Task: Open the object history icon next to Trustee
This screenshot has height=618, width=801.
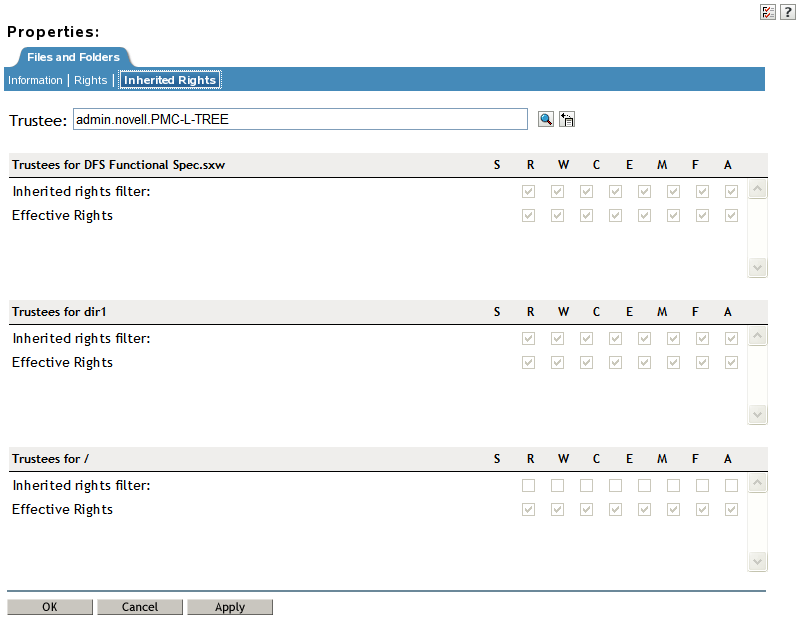Action: pyautogui.click(x=567, y=120)
